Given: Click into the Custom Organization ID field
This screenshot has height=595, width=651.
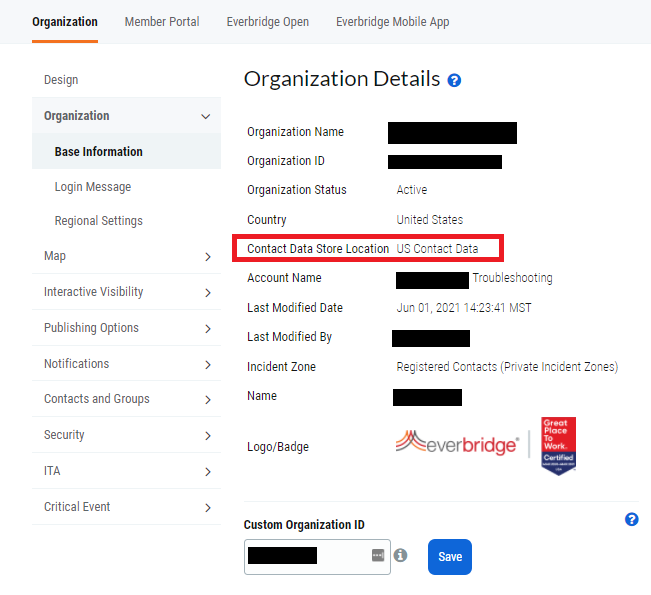Looking at the screenshot, I should click(x=317, y=557).
